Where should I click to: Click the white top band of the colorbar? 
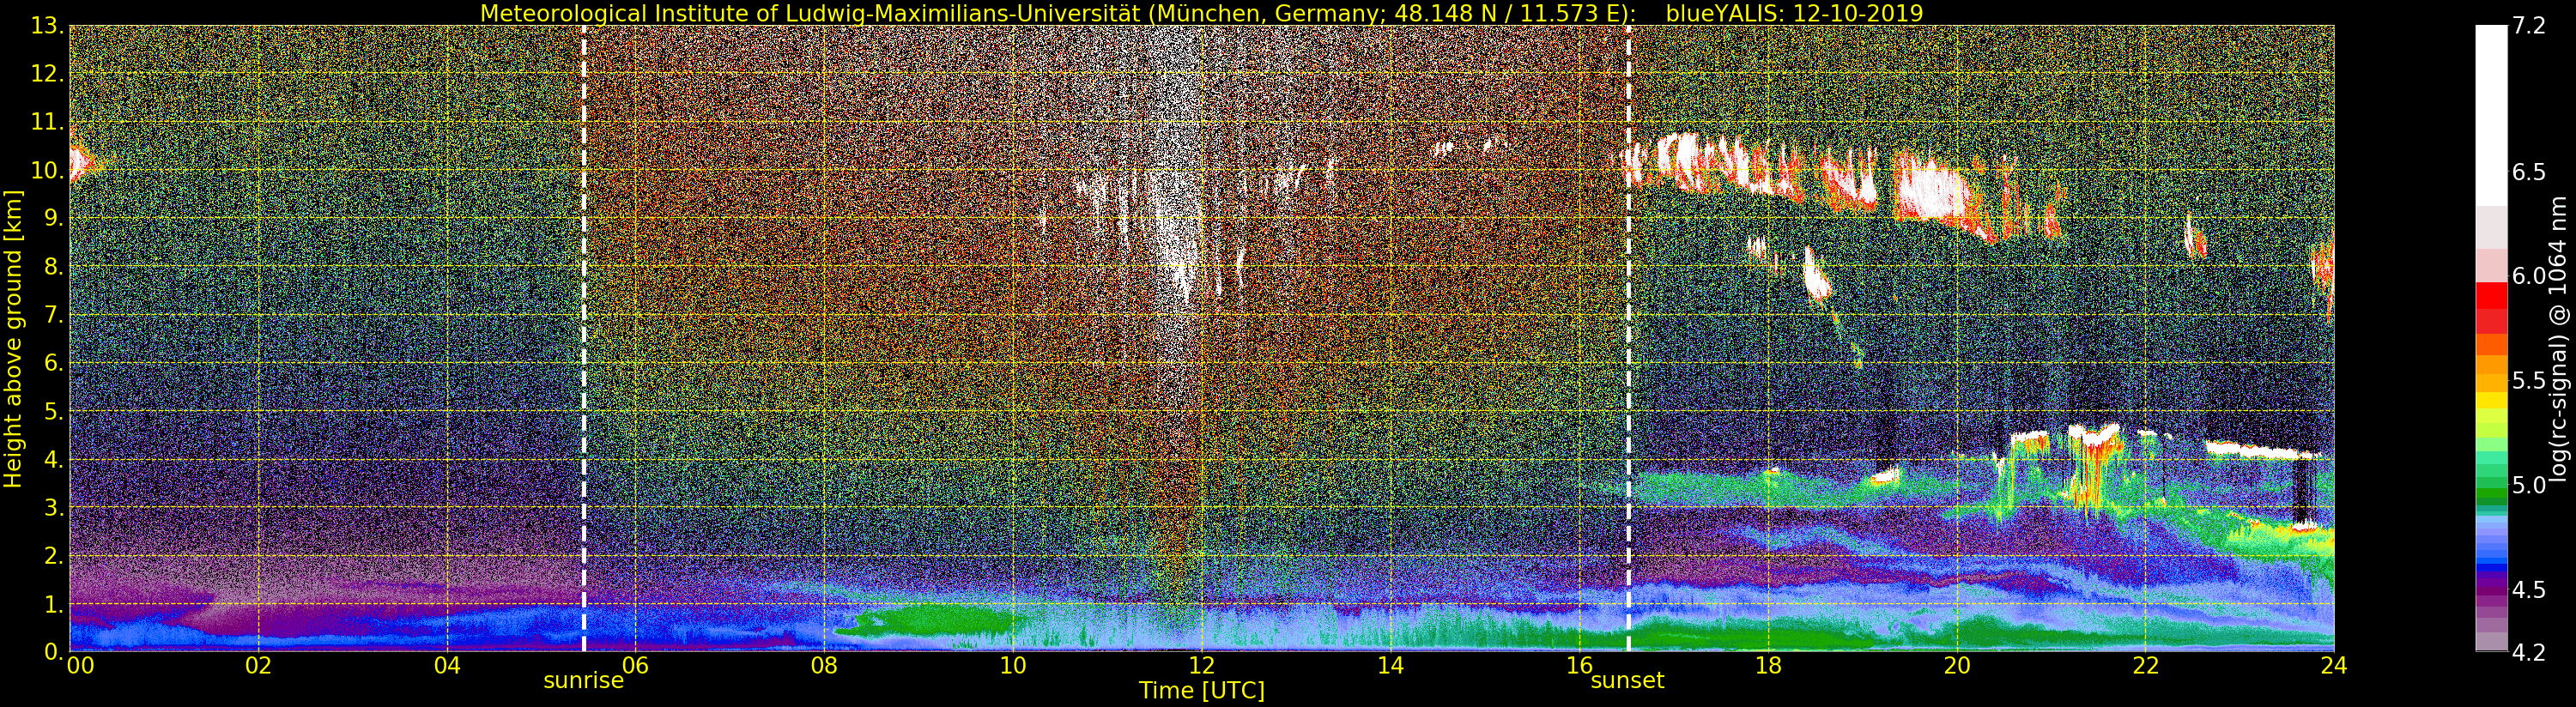coord(2491,115)
